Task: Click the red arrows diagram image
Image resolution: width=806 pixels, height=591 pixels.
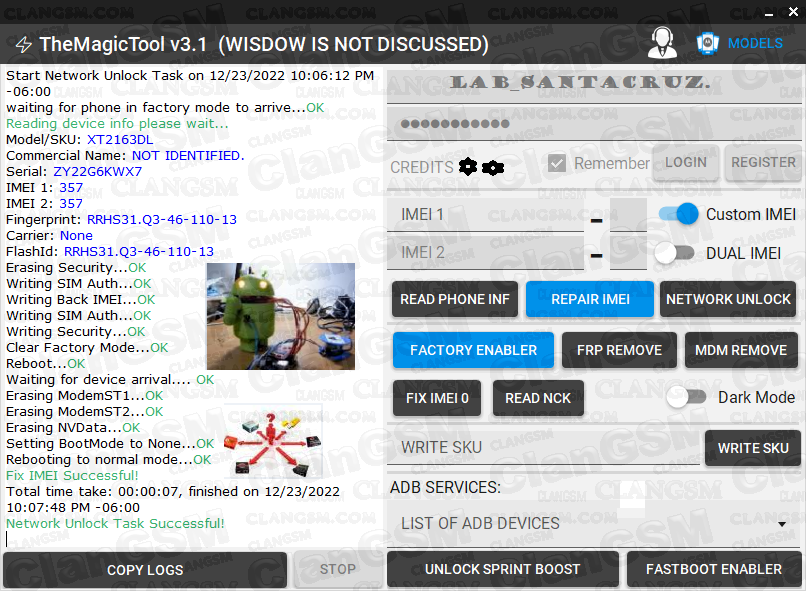Action: point(273,442)
